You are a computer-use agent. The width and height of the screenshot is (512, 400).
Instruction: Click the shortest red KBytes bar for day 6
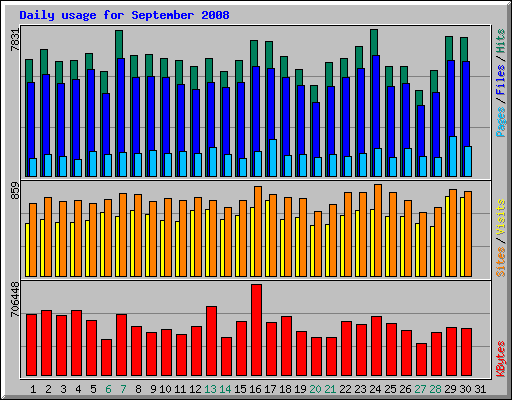point(106,358)
